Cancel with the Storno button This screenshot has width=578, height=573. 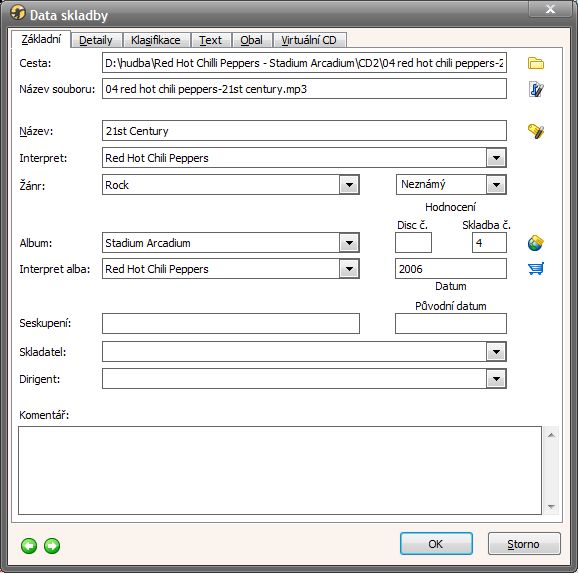point(524,544)
